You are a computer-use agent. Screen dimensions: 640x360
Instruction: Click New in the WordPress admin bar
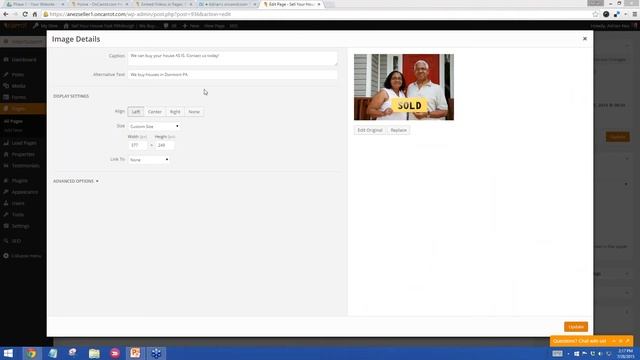(191, 26)
